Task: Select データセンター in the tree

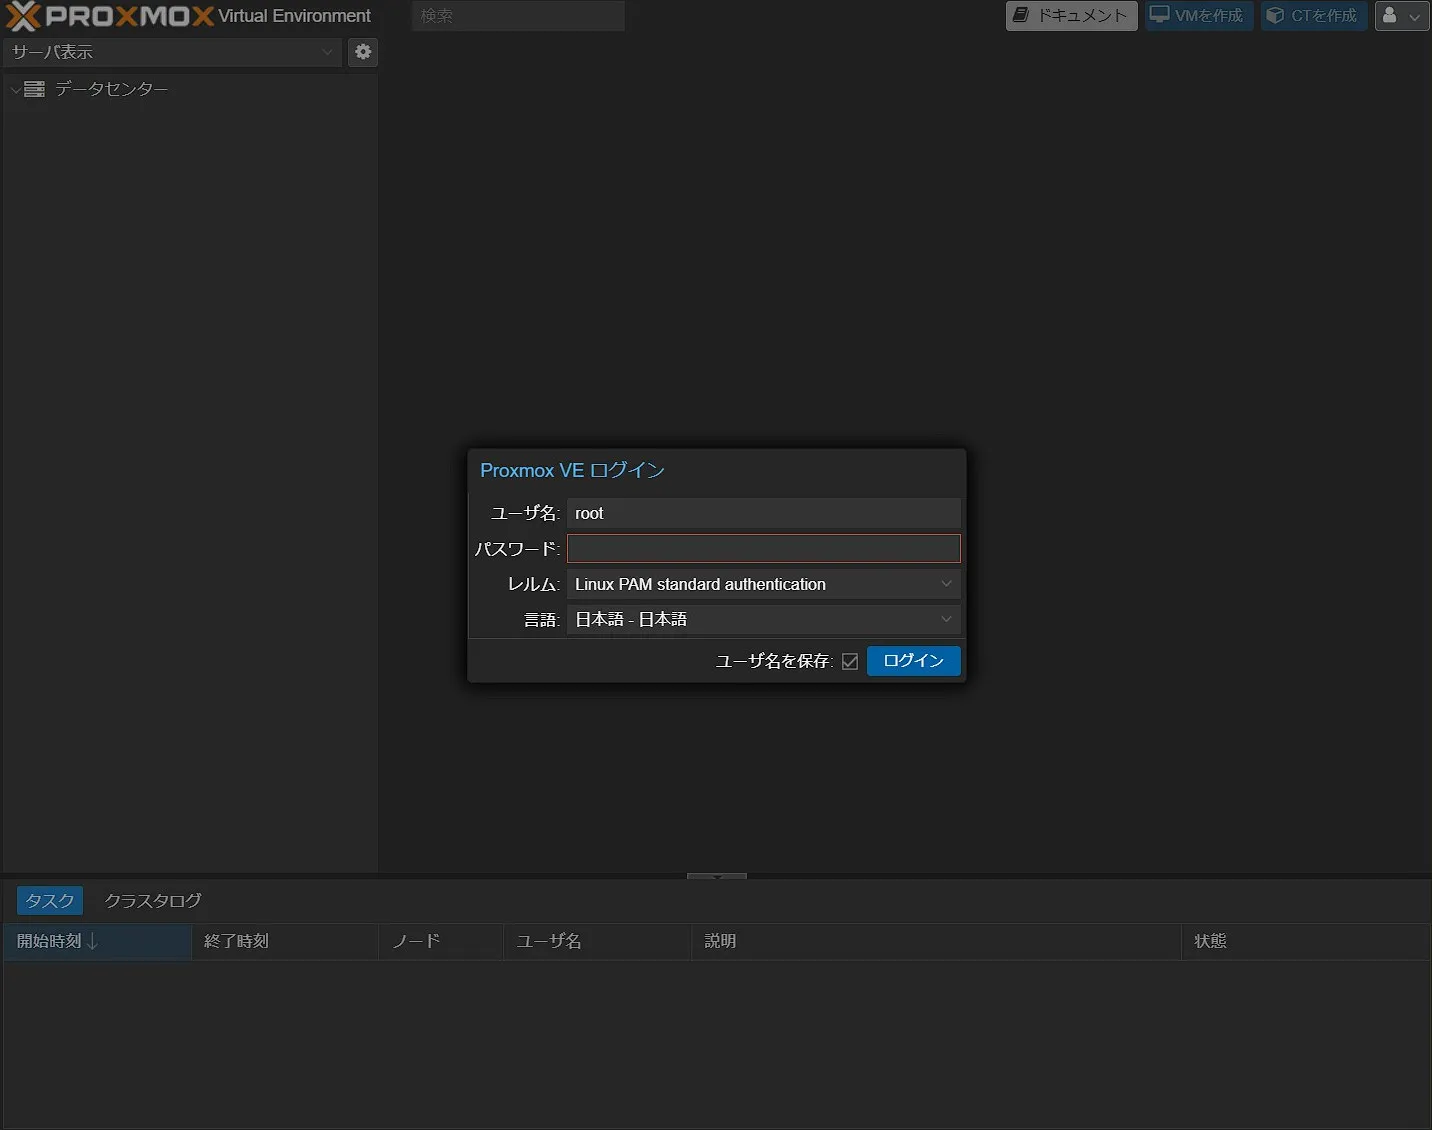Action: pyautogui.click(x=111, y=89)
